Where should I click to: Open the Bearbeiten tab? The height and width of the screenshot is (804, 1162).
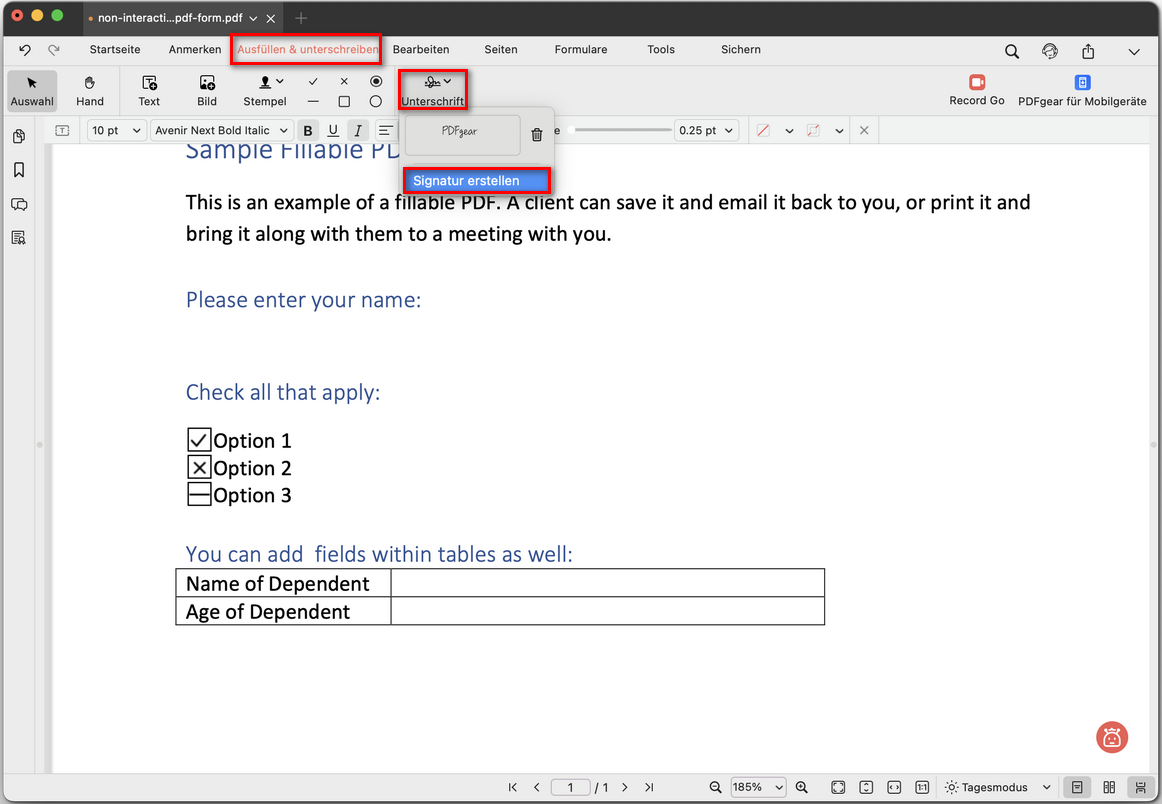(x=421, y=50)
